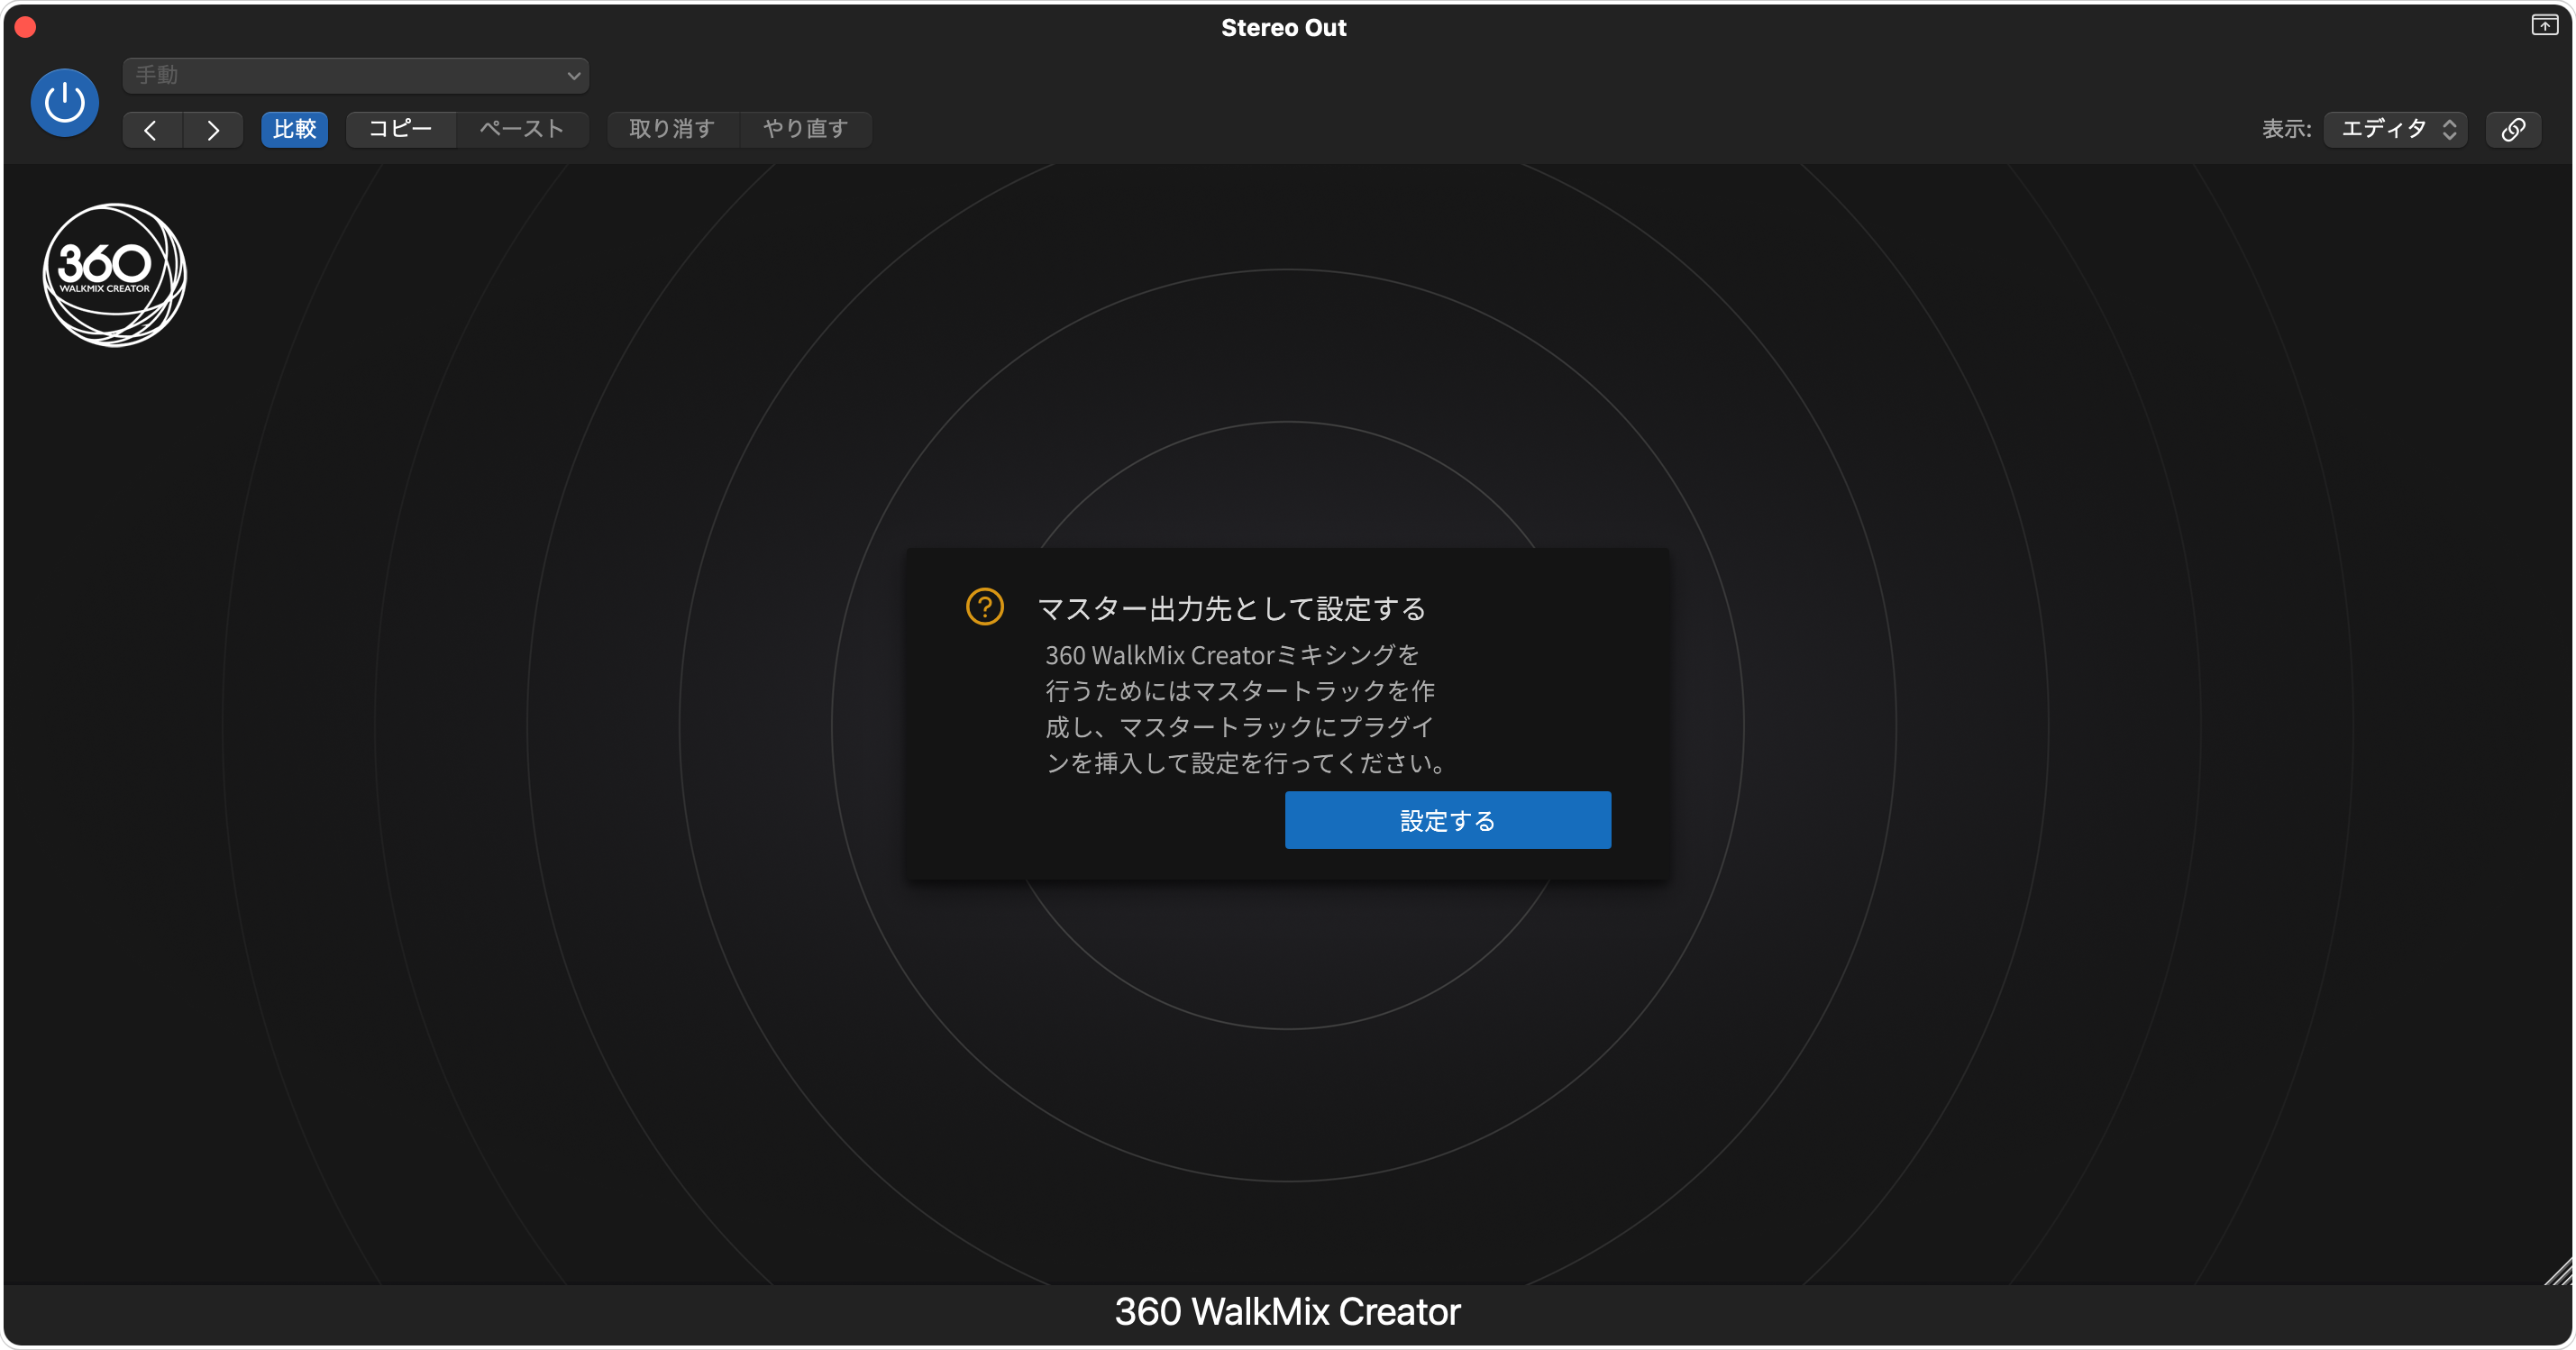Image resolution: width=2576 pixels, height=1350 pixels.
Task: Go to next preset with right arrow
Action: (213, 130)
